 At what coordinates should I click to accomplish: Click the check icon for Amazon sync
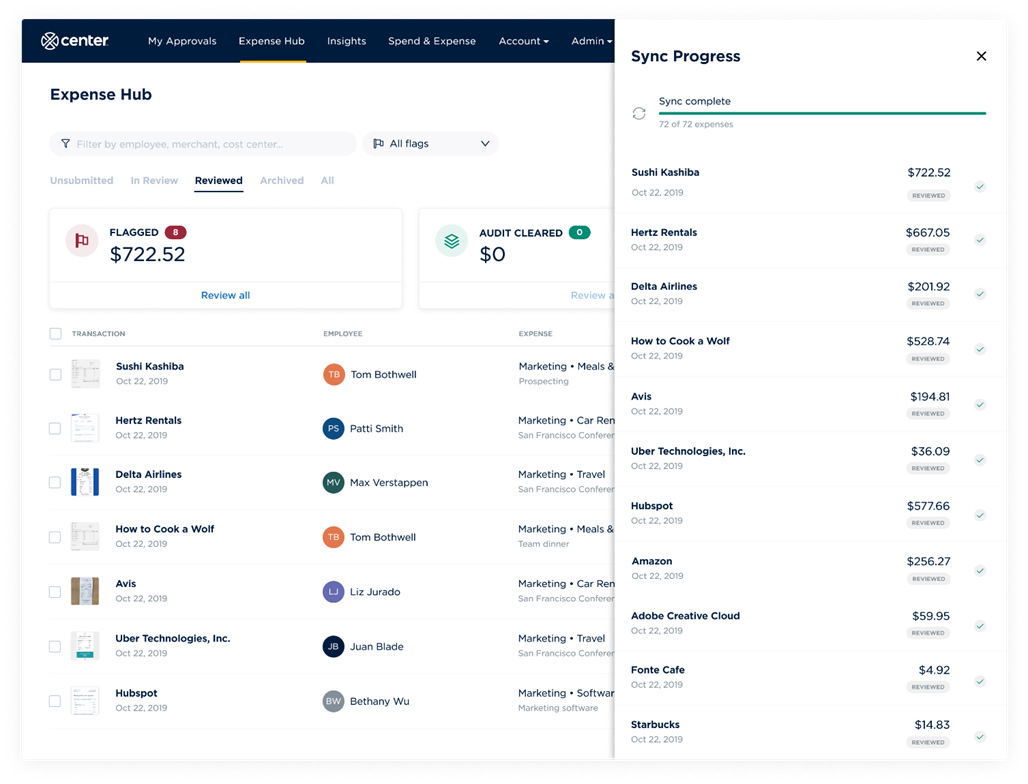click(x=980, y=571)
